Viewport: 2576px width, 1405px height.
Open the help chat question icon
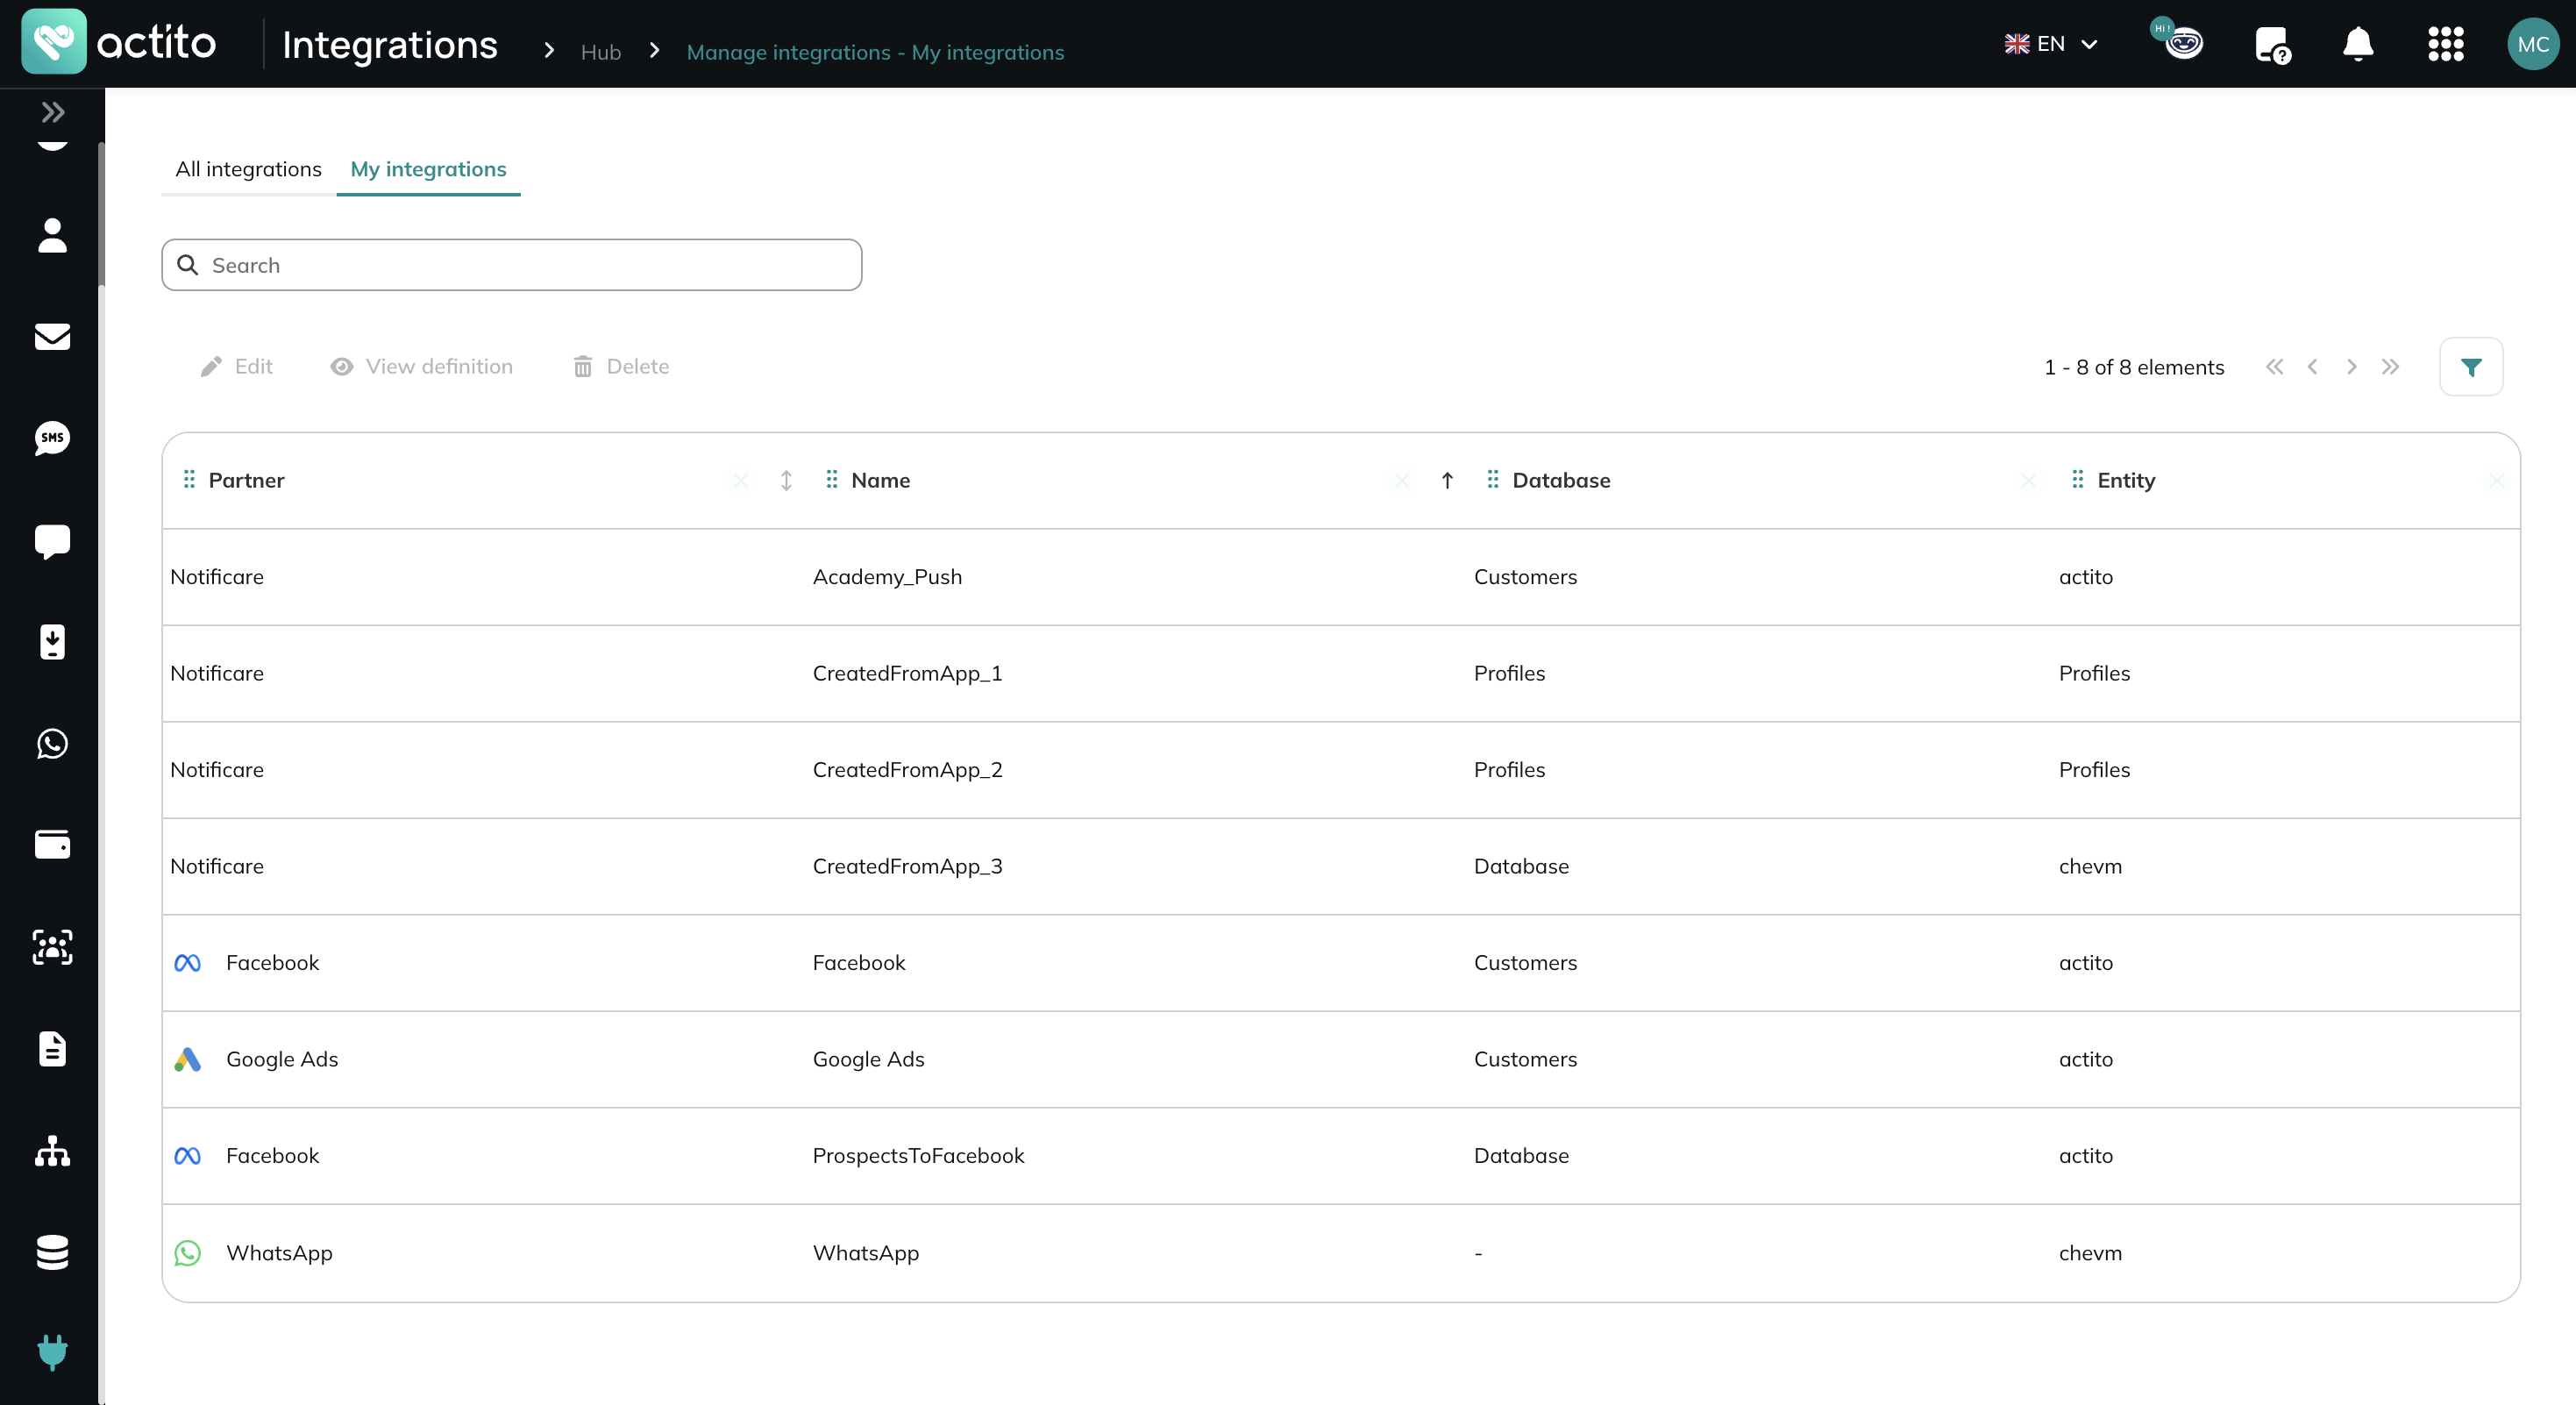[x=2272, y=45]
